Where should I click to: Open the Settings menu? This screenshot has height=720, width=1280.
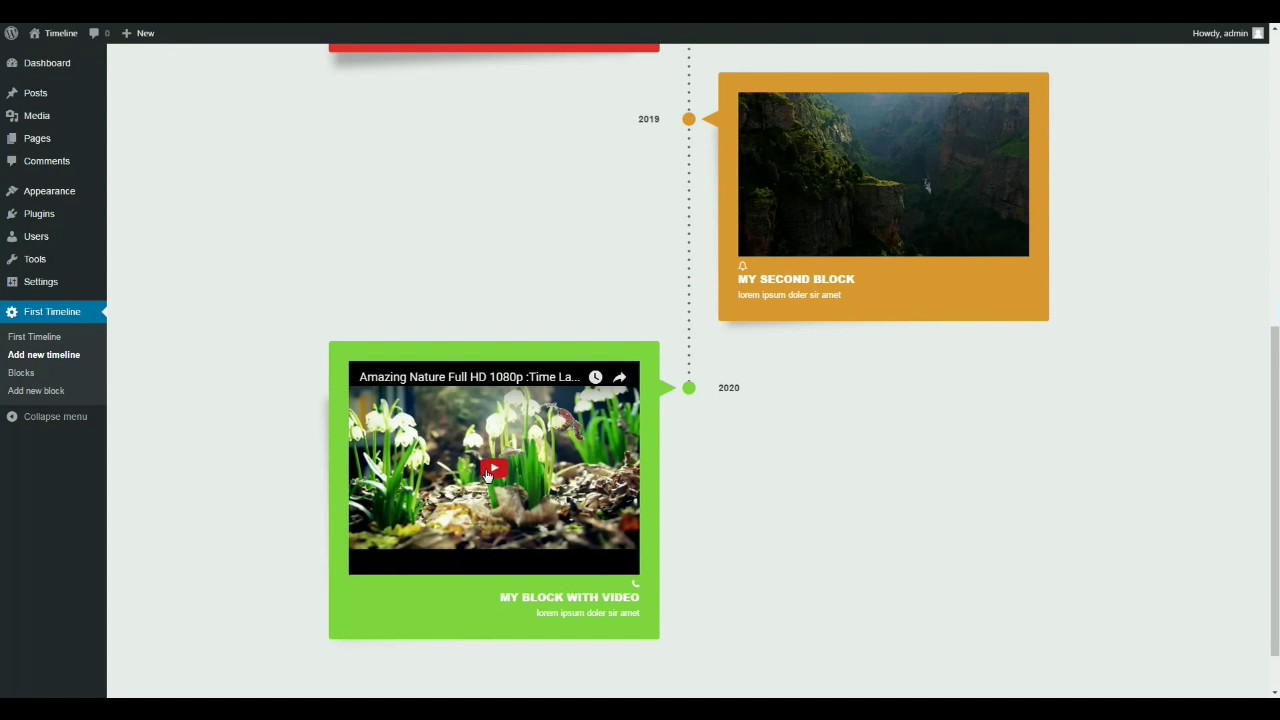pos(41,282)
